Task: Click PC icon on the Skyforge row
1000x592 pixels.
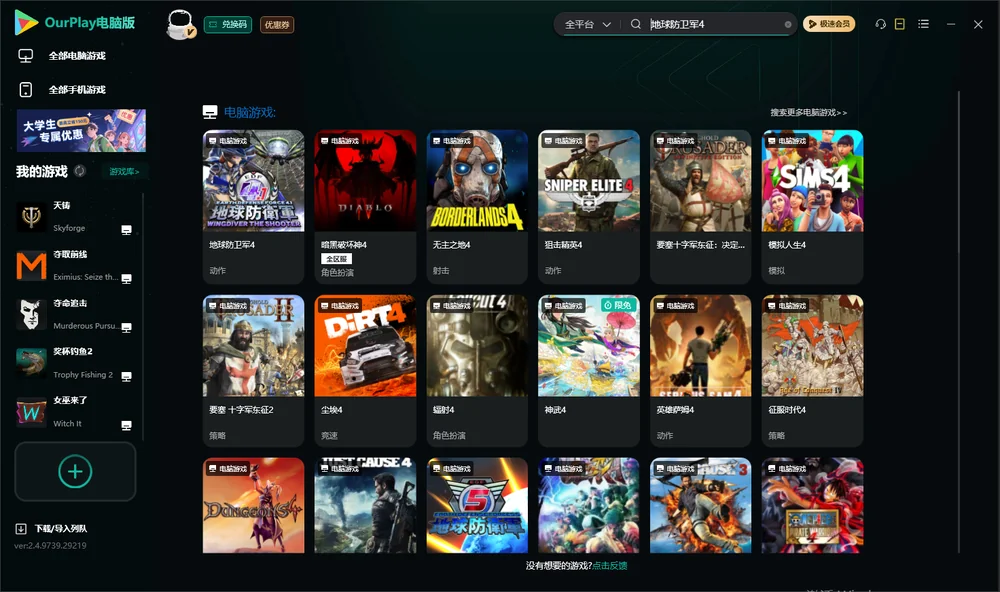Action: [126, 230]
